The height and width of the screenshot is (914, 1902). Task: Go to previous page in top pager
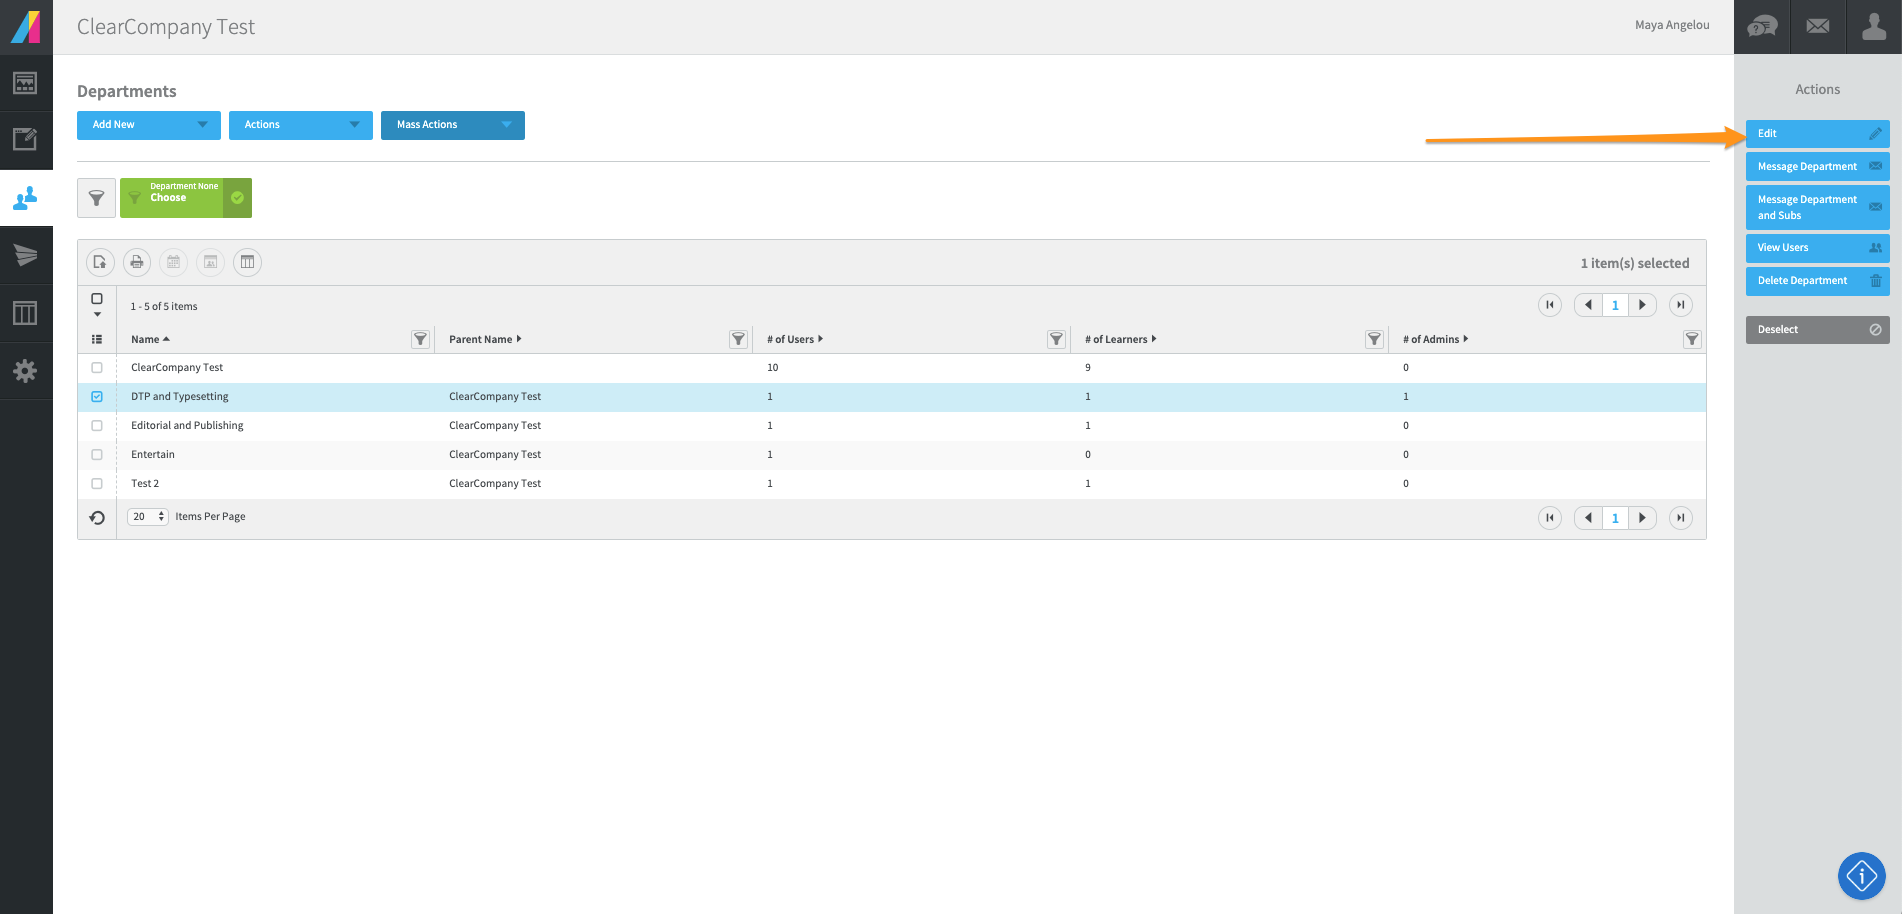pos(1588,305)
